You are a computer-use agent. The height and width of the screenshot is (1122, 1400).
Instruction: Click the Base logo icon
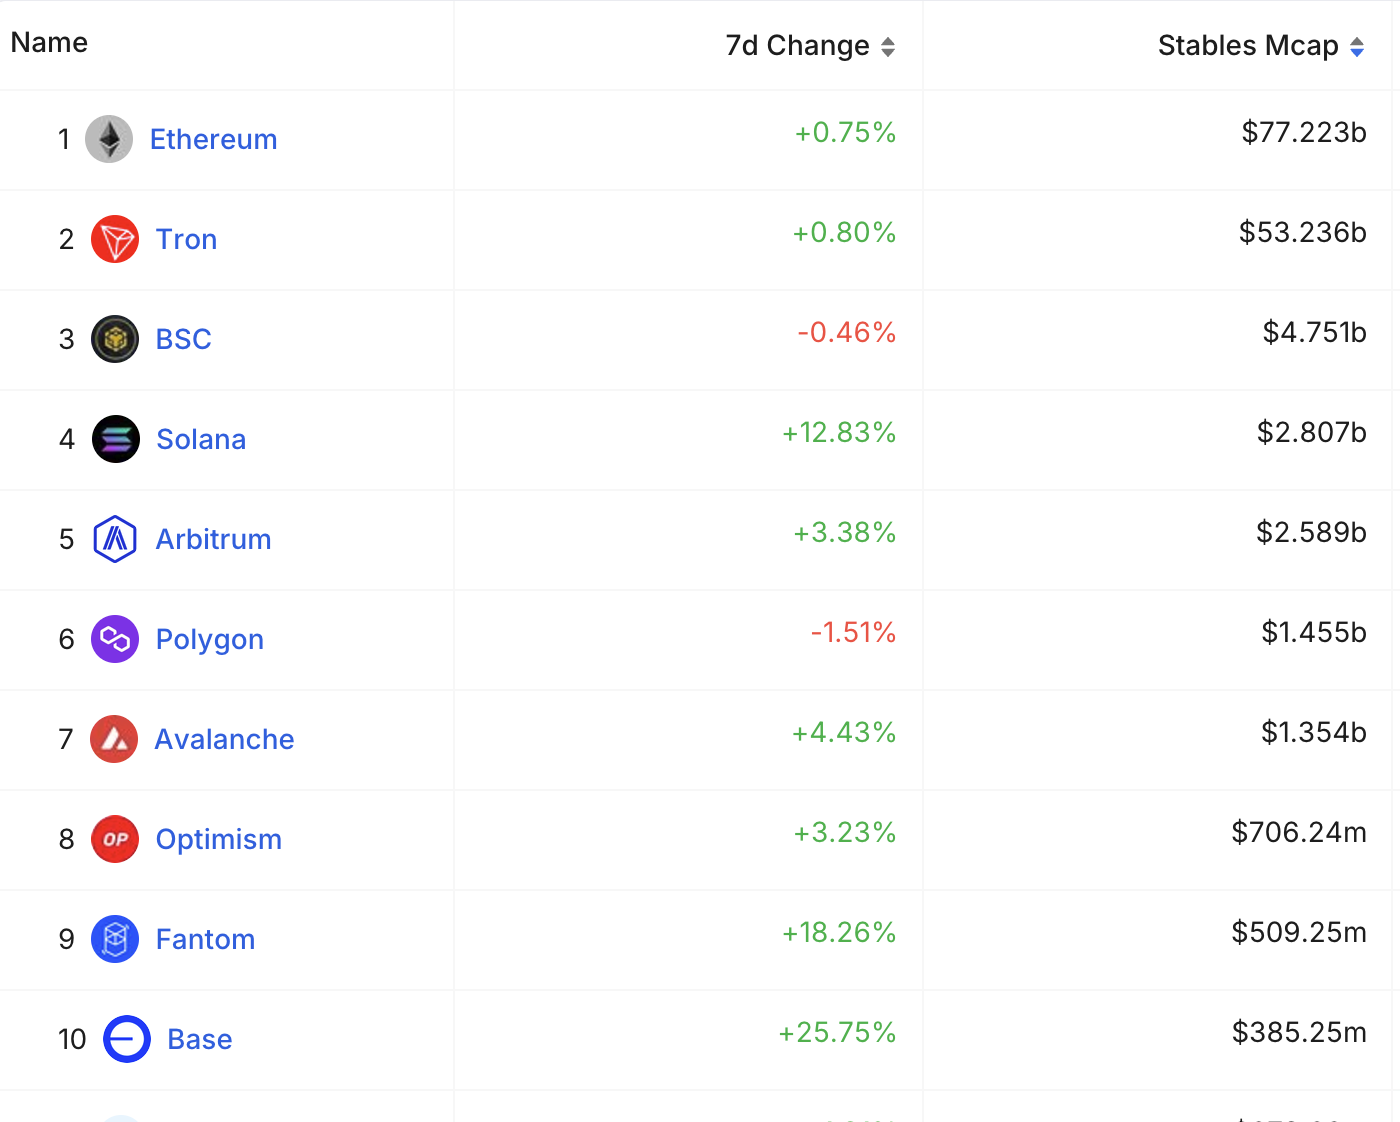point(127,1039)
